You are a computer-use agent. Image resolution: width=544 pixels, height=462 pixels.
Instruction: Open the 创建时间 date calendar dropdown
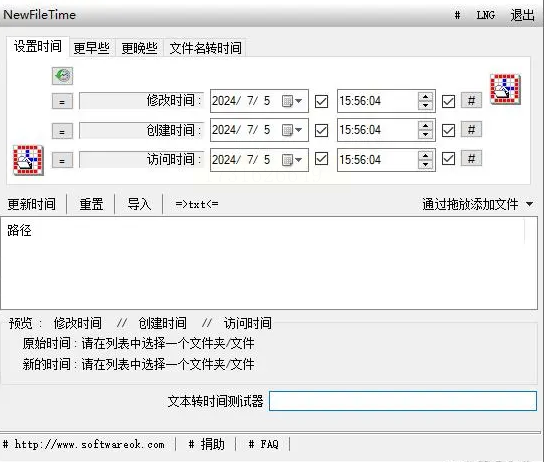pos(292,130)
